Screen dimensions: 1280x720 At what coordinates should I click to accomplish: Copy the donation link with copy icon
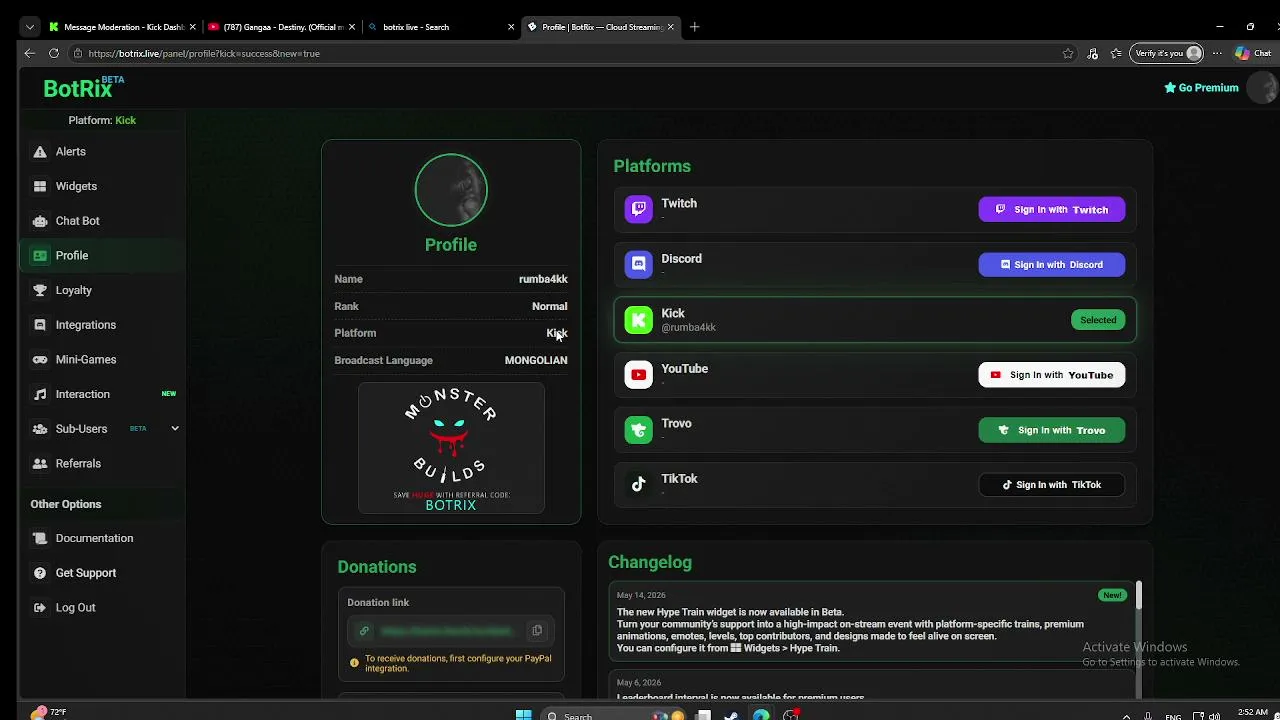tap(537, 631)
